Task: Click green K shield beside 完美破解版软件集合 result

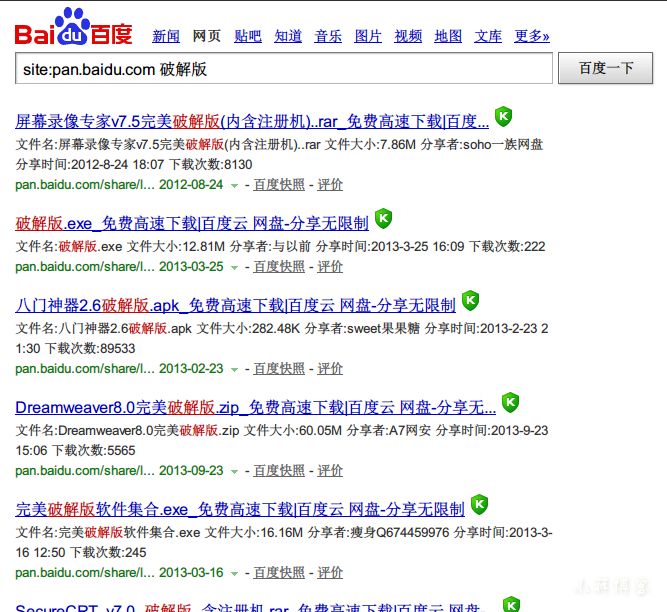Action: 479,504
